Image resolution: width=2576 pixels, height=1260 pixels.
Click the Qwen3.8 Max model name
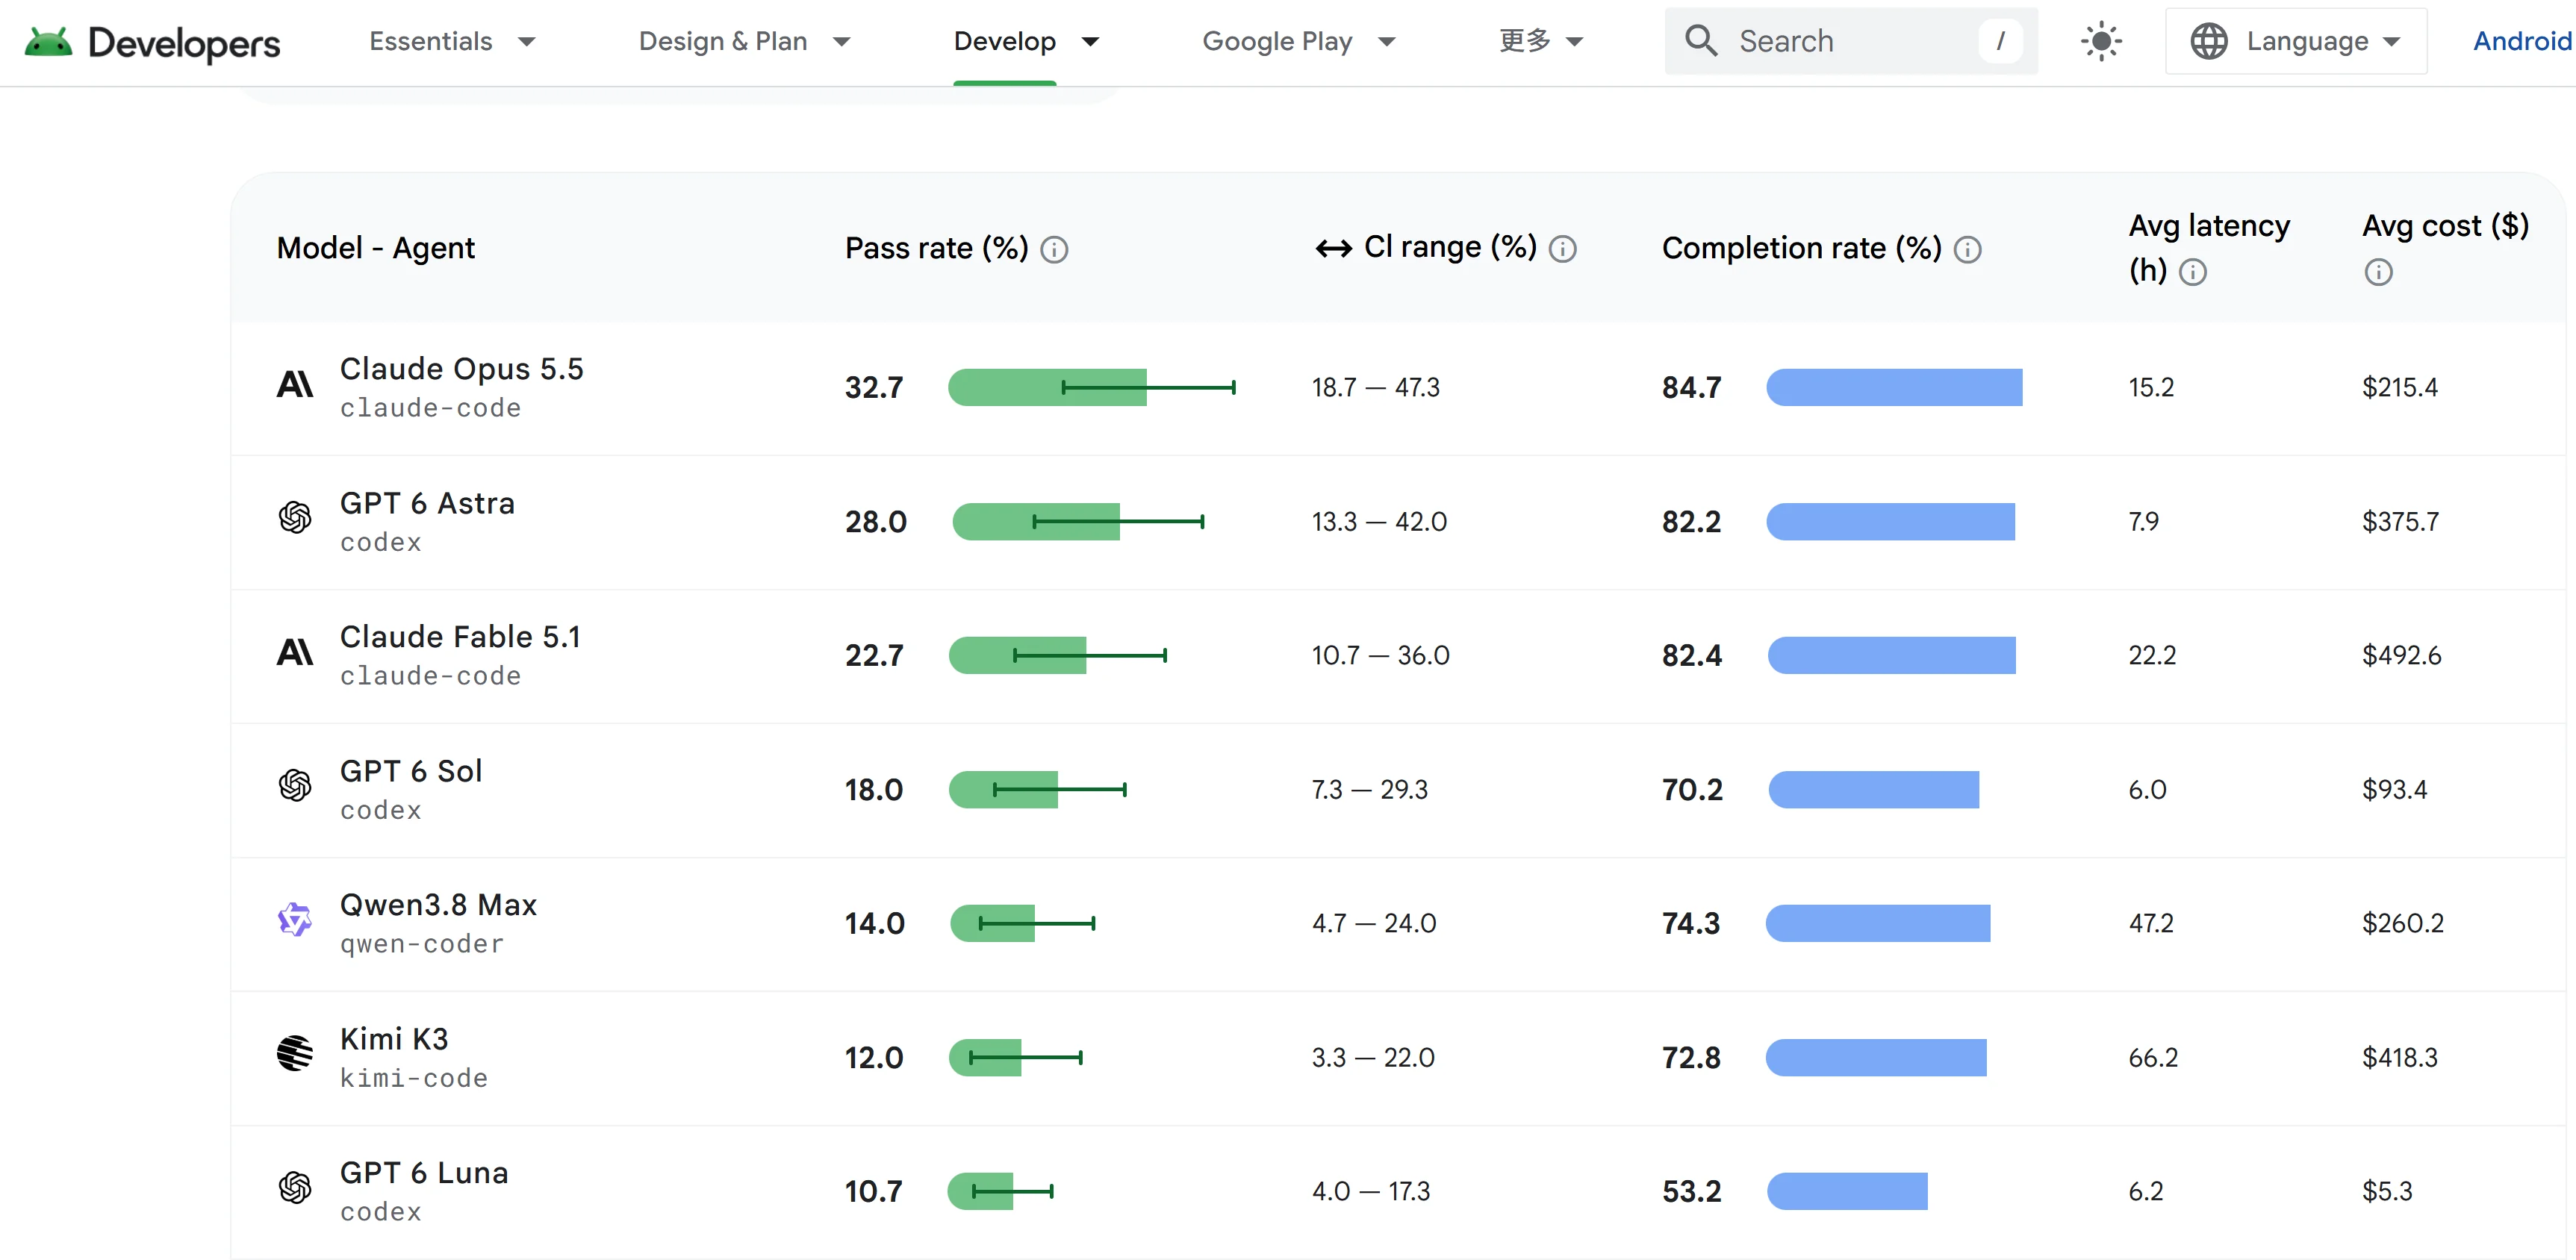coord(438,905)
